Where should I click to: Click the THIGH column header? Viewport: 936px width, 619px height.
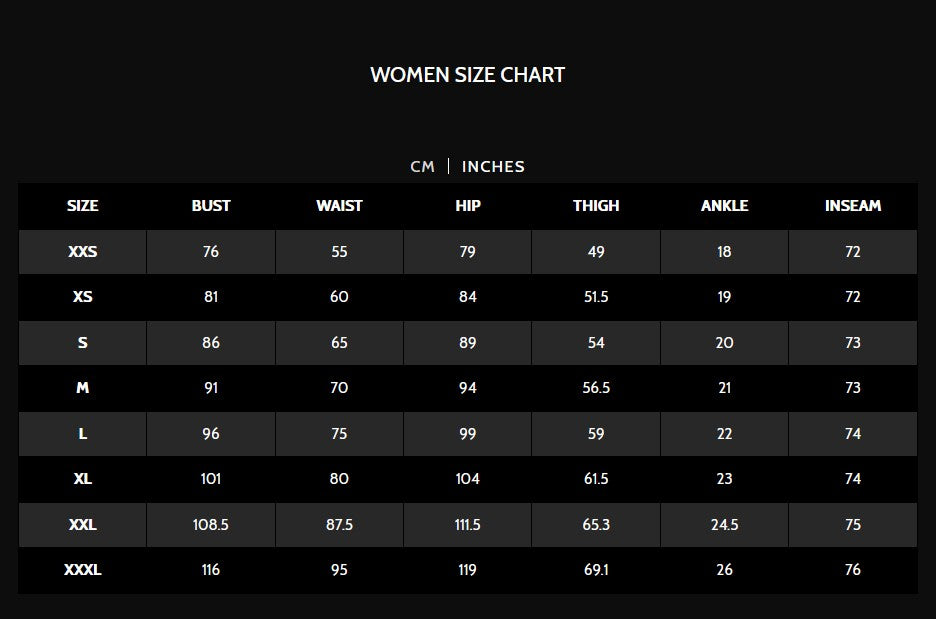coord(596,206)
